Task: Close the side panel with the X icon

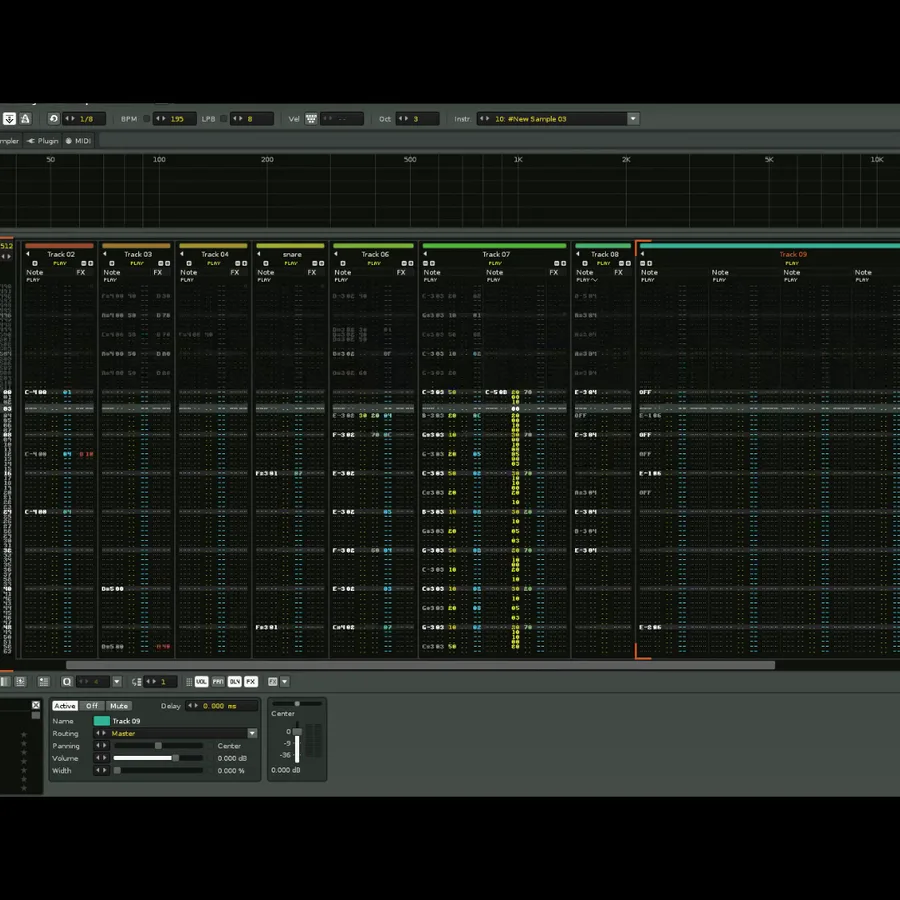Action: tap(36, 705)
